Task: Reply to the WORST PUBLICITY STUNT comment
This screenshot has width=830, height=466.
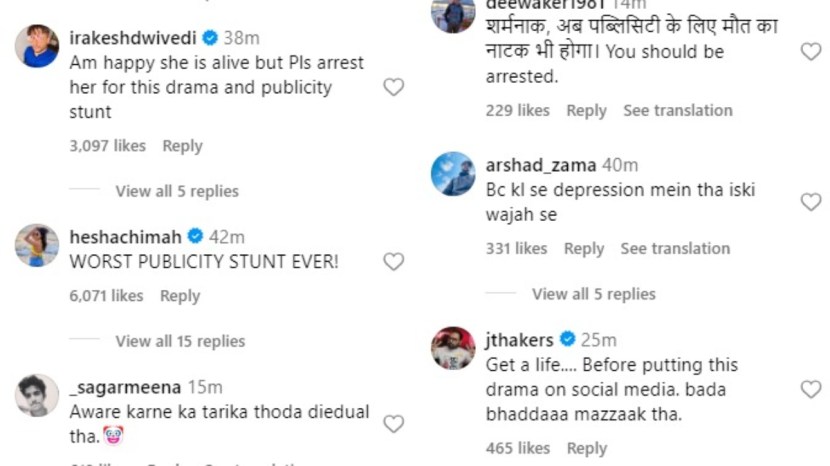Action: pyautogui.click(x=180, y=296)
